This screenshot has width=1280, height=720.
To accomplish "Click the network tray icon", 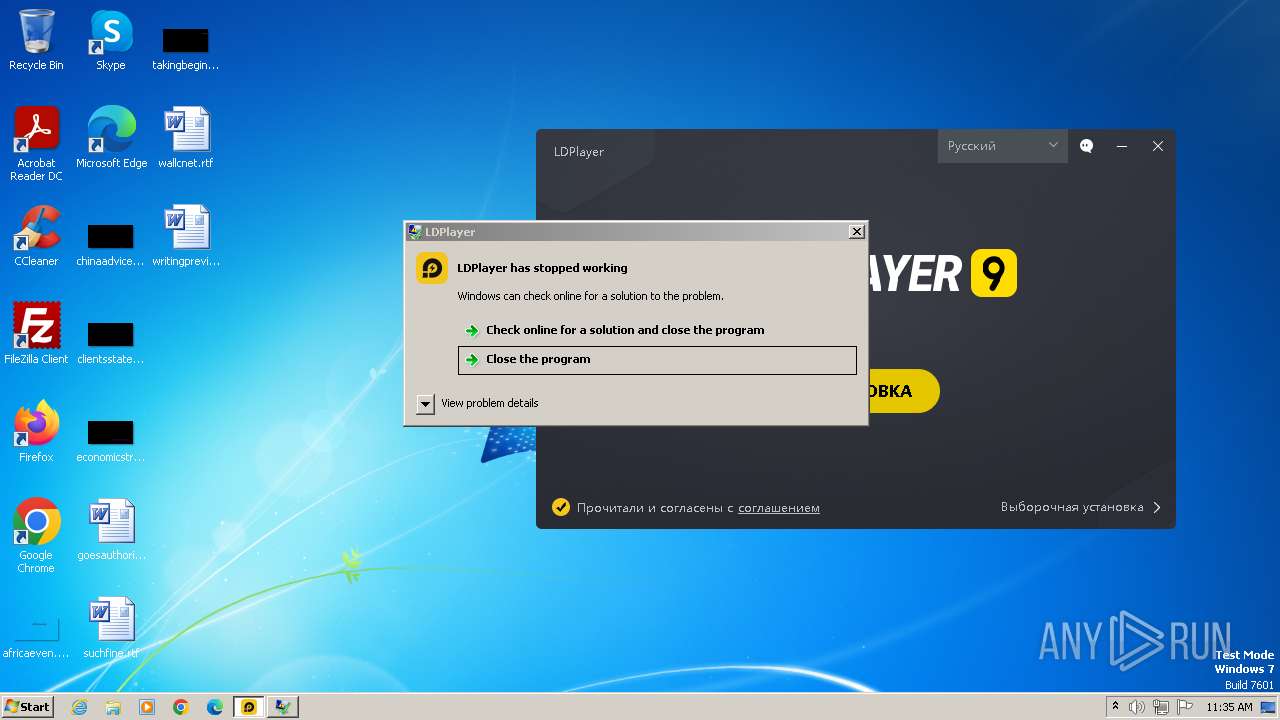I will tap(1161, 707).
